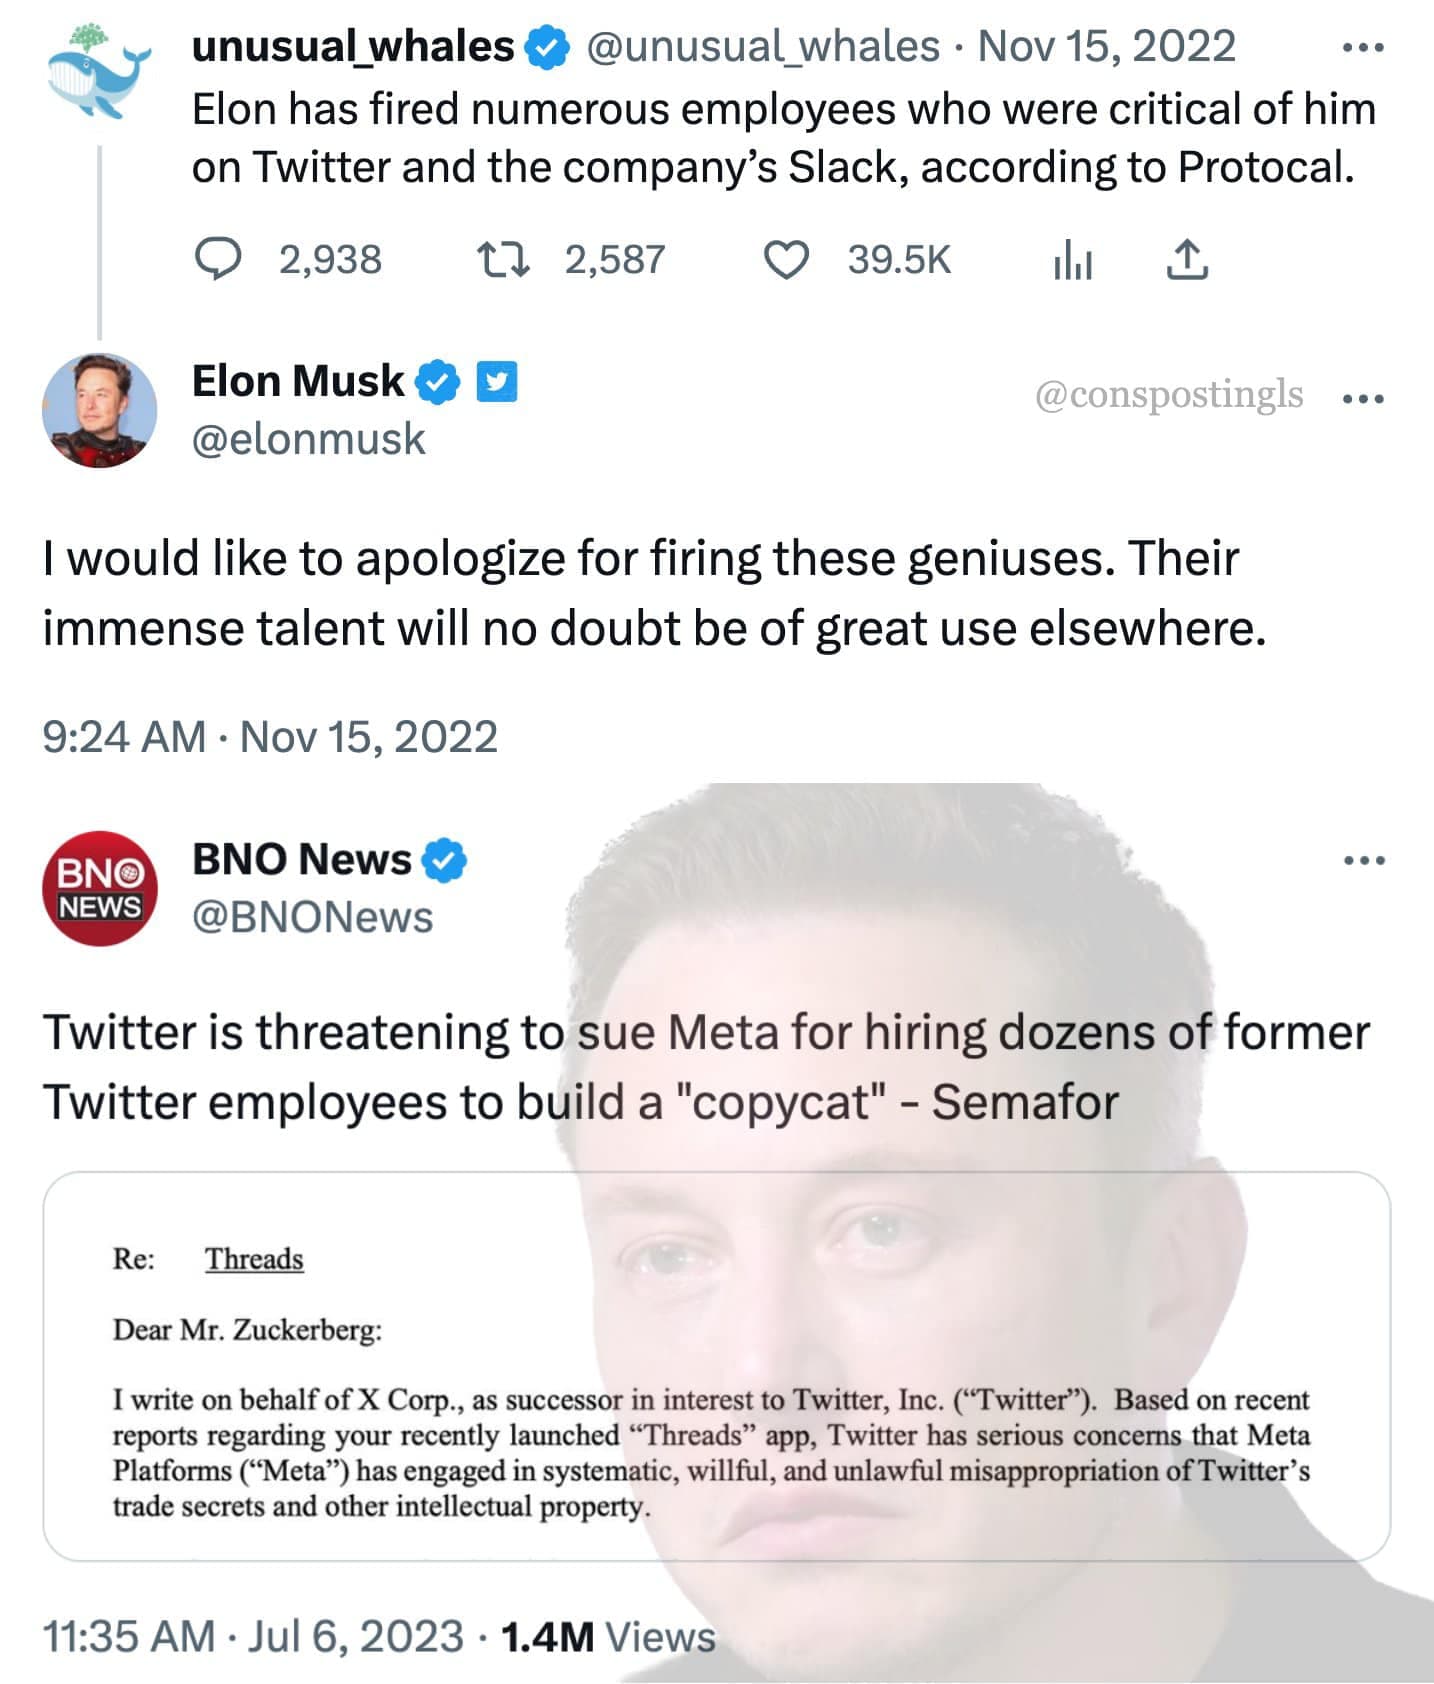Open more options on BNO News tweet
The width and height of the screenshot is (1434, 1684).
pyautogui.click(x=1363, y=860)
